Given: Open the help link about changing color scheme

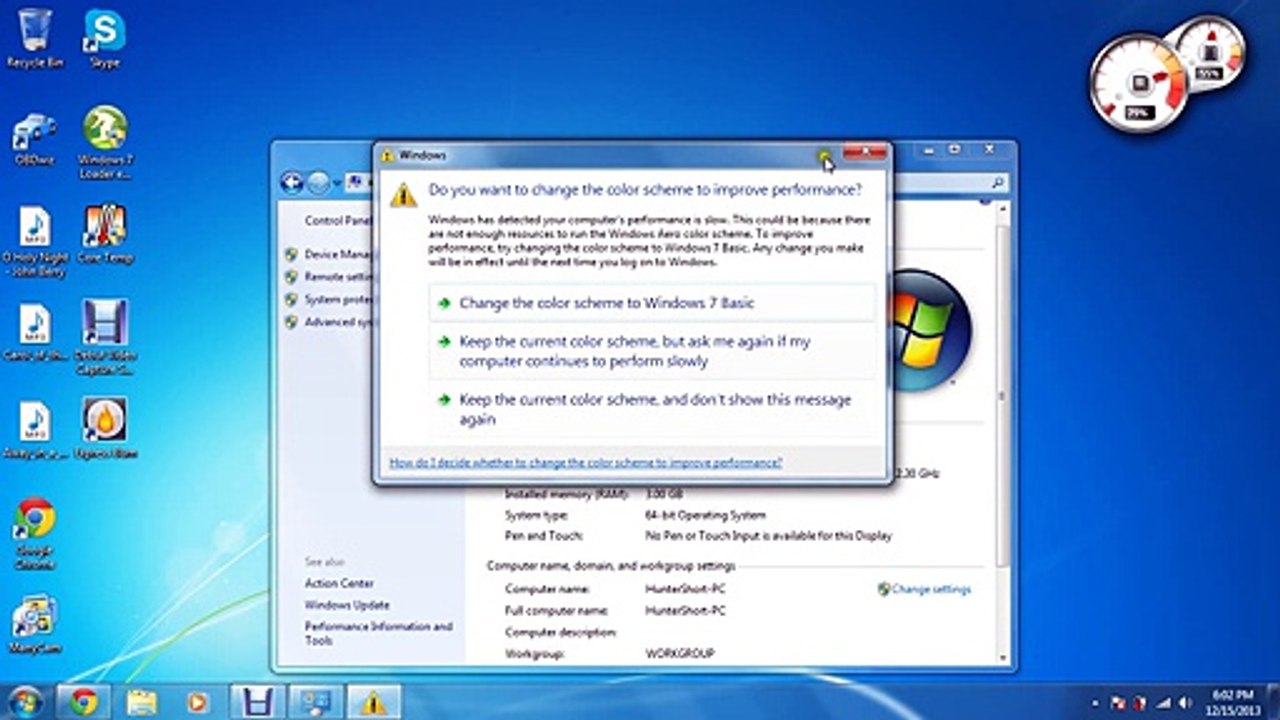Looking at the screenshot, I should 586,463.
